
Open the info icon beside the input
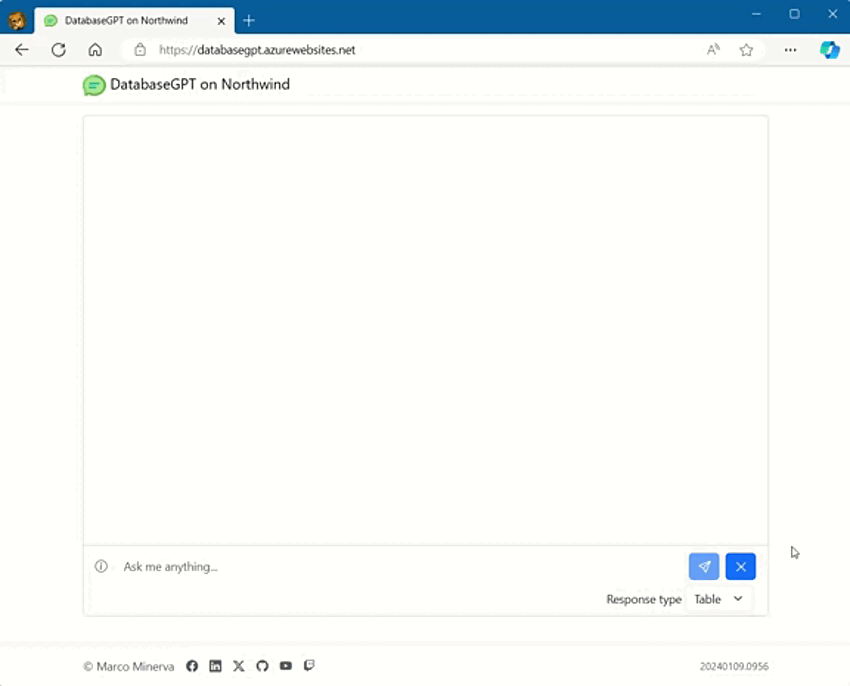pos(101,566)
